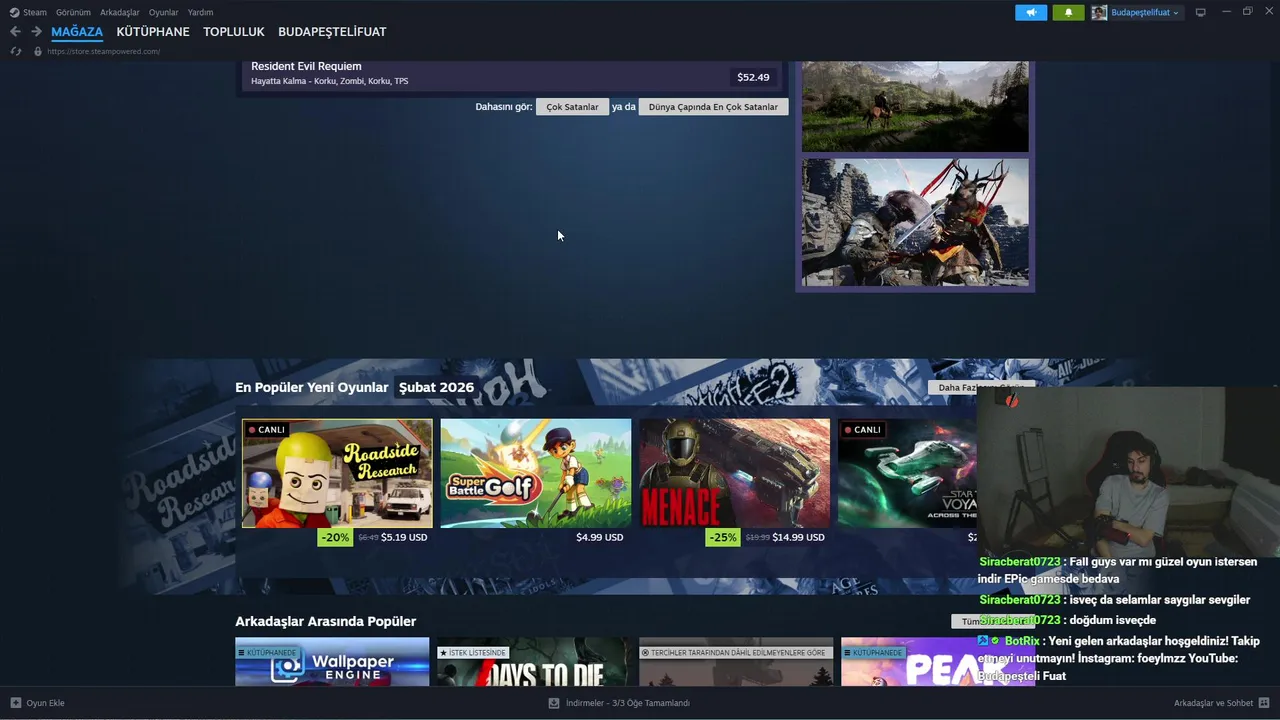
Task: Open the PEAK game thumbnail
Action: tap(938, 662)
